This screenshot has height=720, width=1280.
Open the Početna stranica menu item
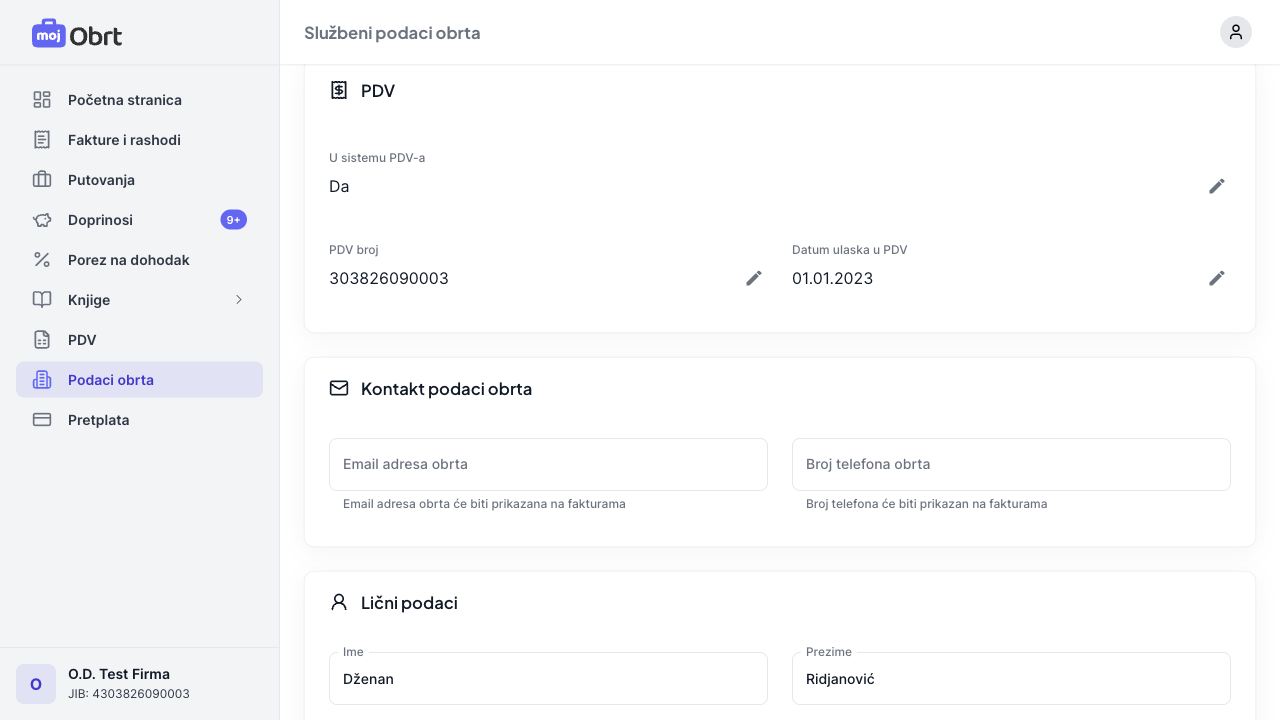(x=124, y=100)
